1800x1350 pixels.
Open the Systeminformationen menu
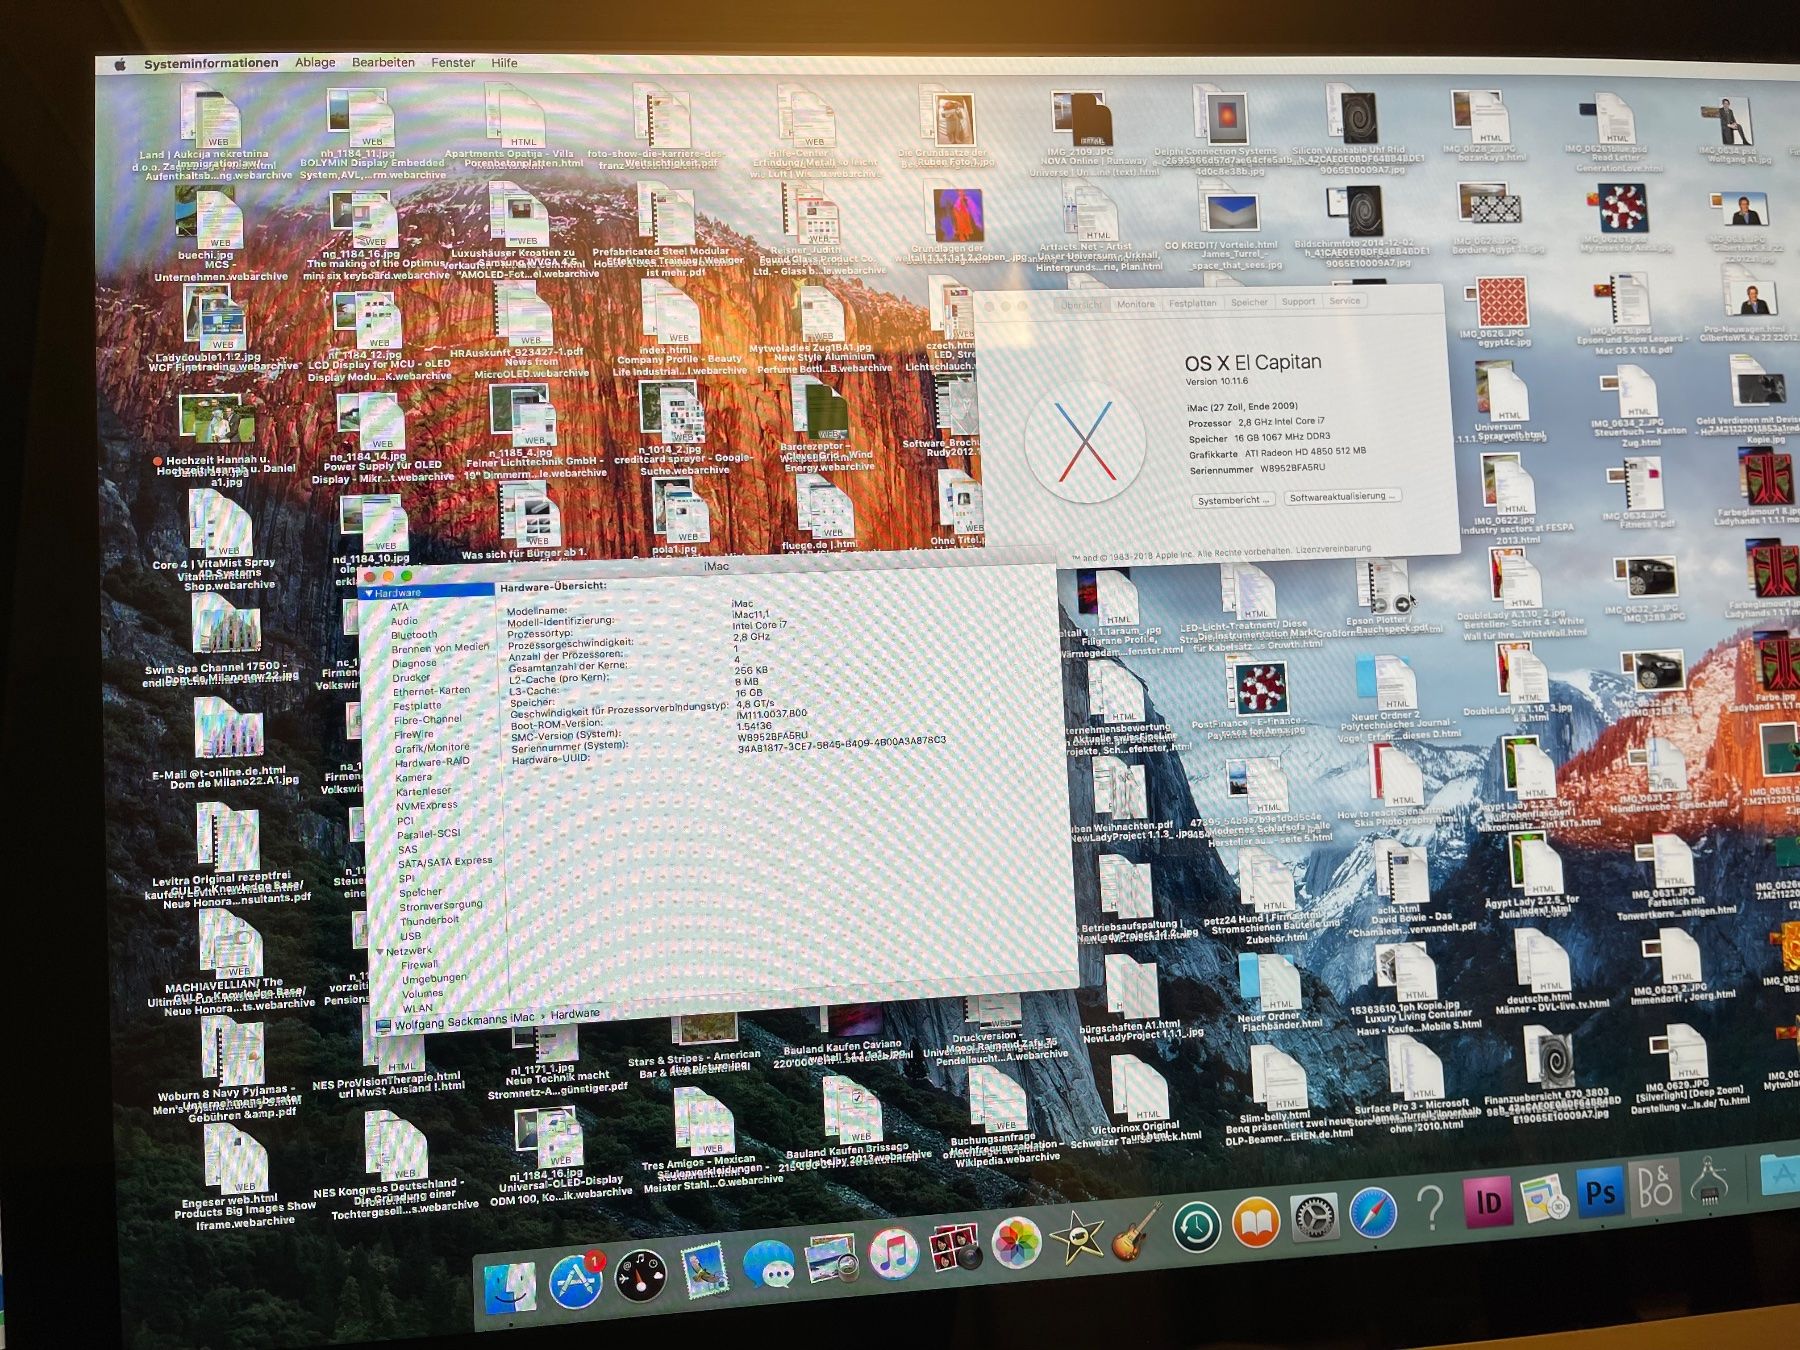coord(211,63)
